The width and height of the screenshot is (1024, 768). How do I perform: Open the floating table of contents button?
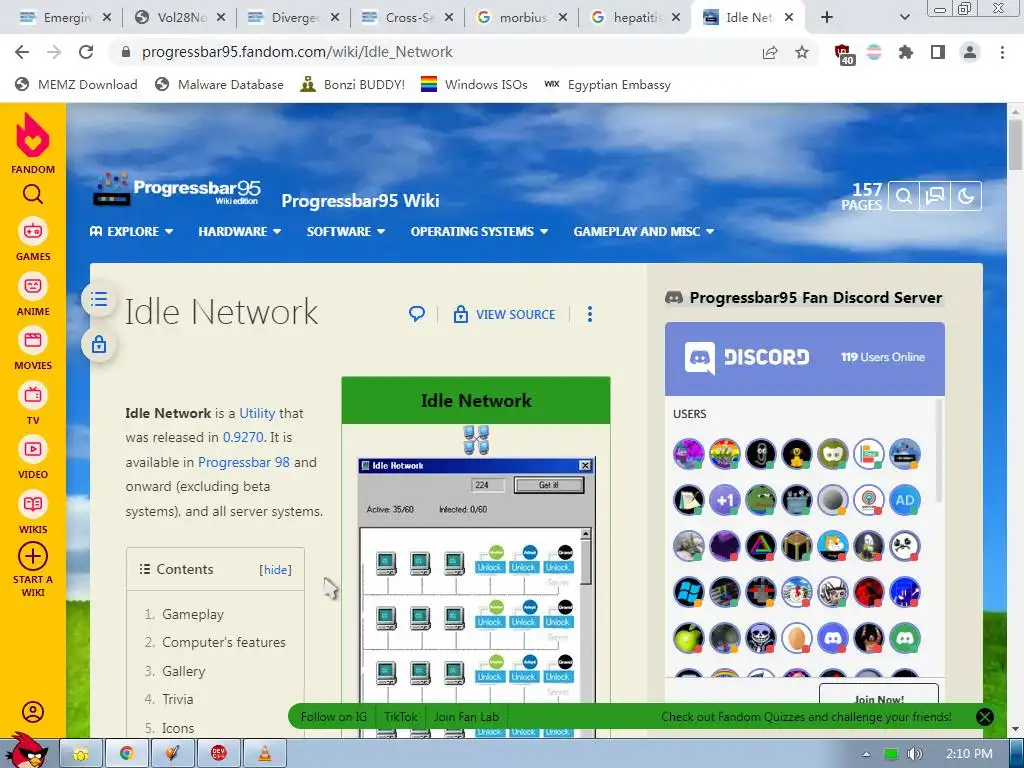coord(99,299)
